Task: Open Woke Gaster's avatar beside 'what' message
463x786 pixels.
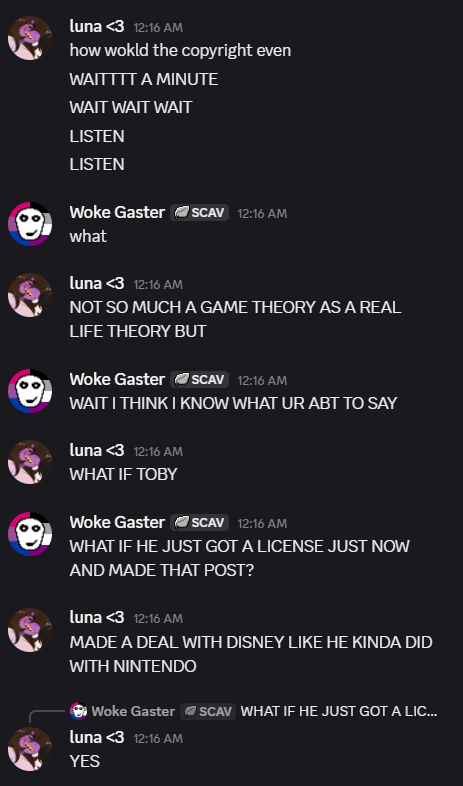Action: pos(30,224)
